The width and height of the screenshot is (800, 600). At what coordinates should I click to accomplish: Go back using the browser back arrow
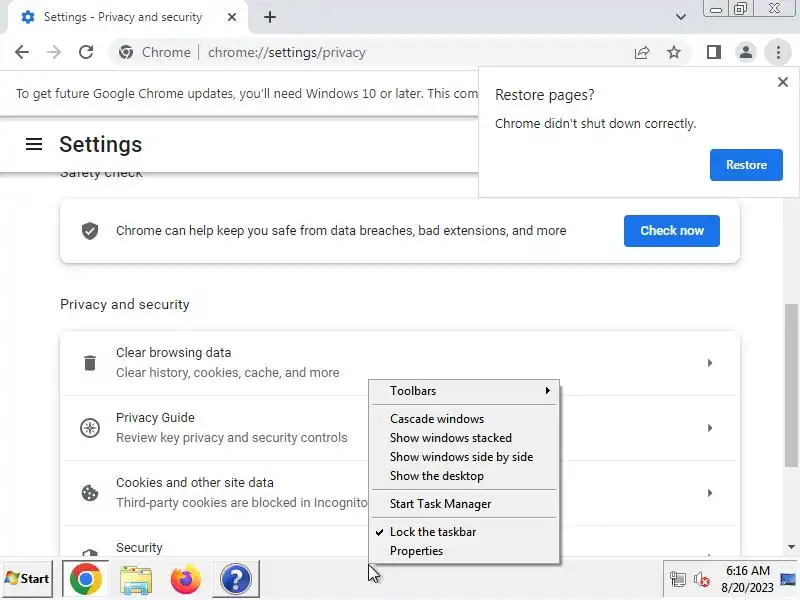(x=22, y=52)
